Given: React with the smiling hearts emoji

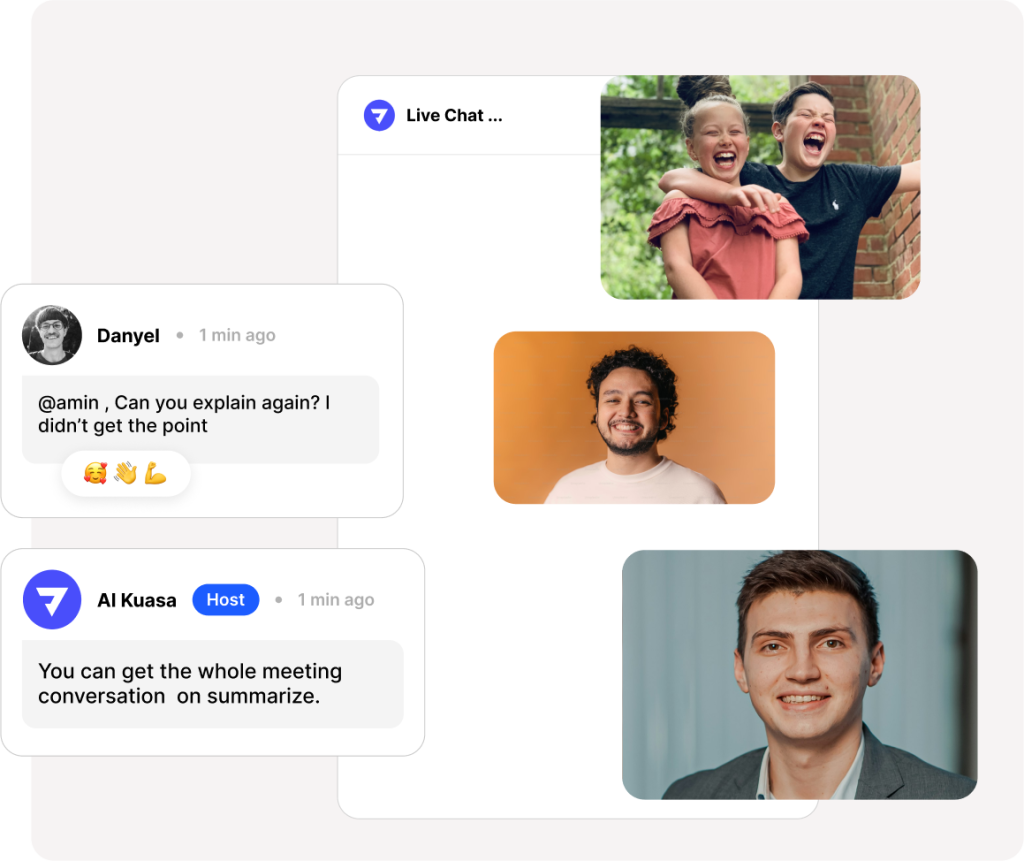Looking at the screenshot, I should pyautogui.click(x=95, y=473).
